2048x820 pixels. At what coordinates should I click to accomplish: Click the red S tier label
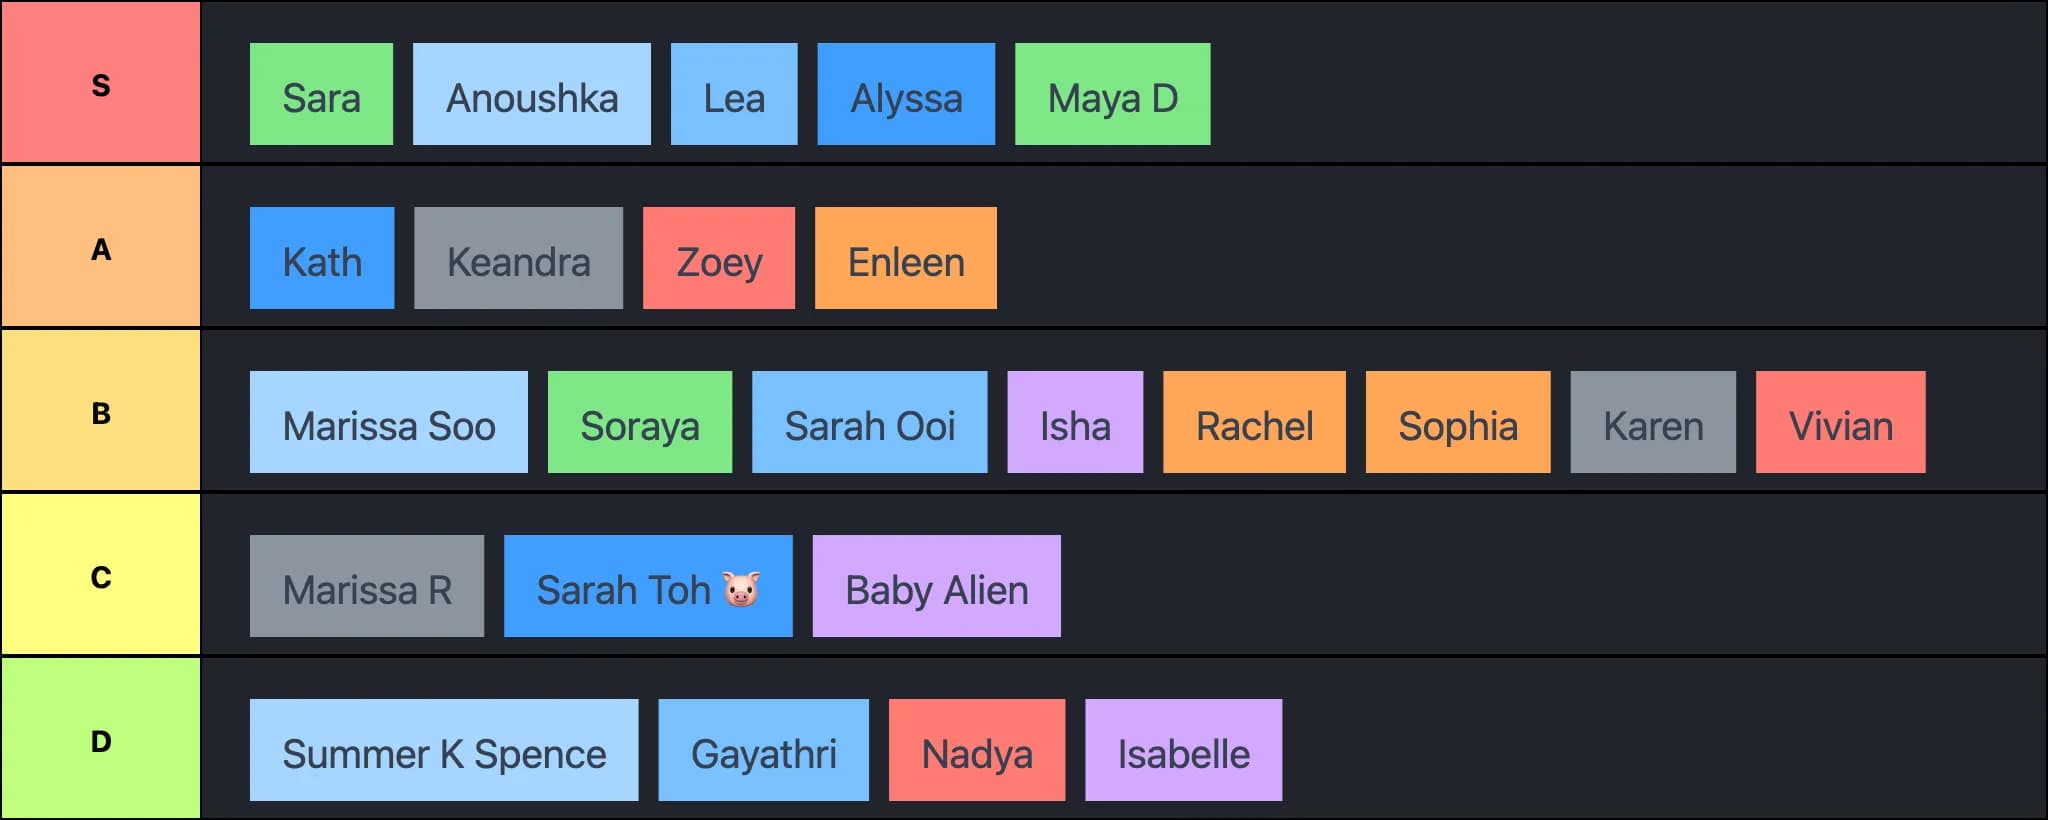point(100,84)
